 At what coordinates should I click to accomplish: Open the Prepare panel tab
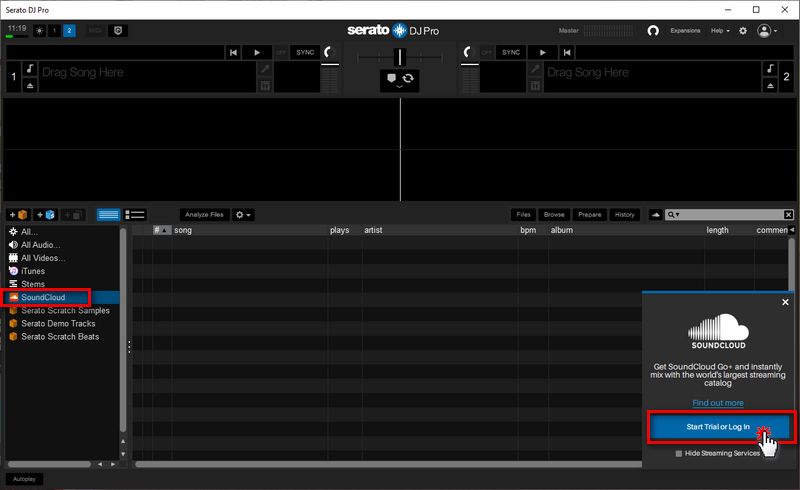pyautogui.click(x=589, y=215)
